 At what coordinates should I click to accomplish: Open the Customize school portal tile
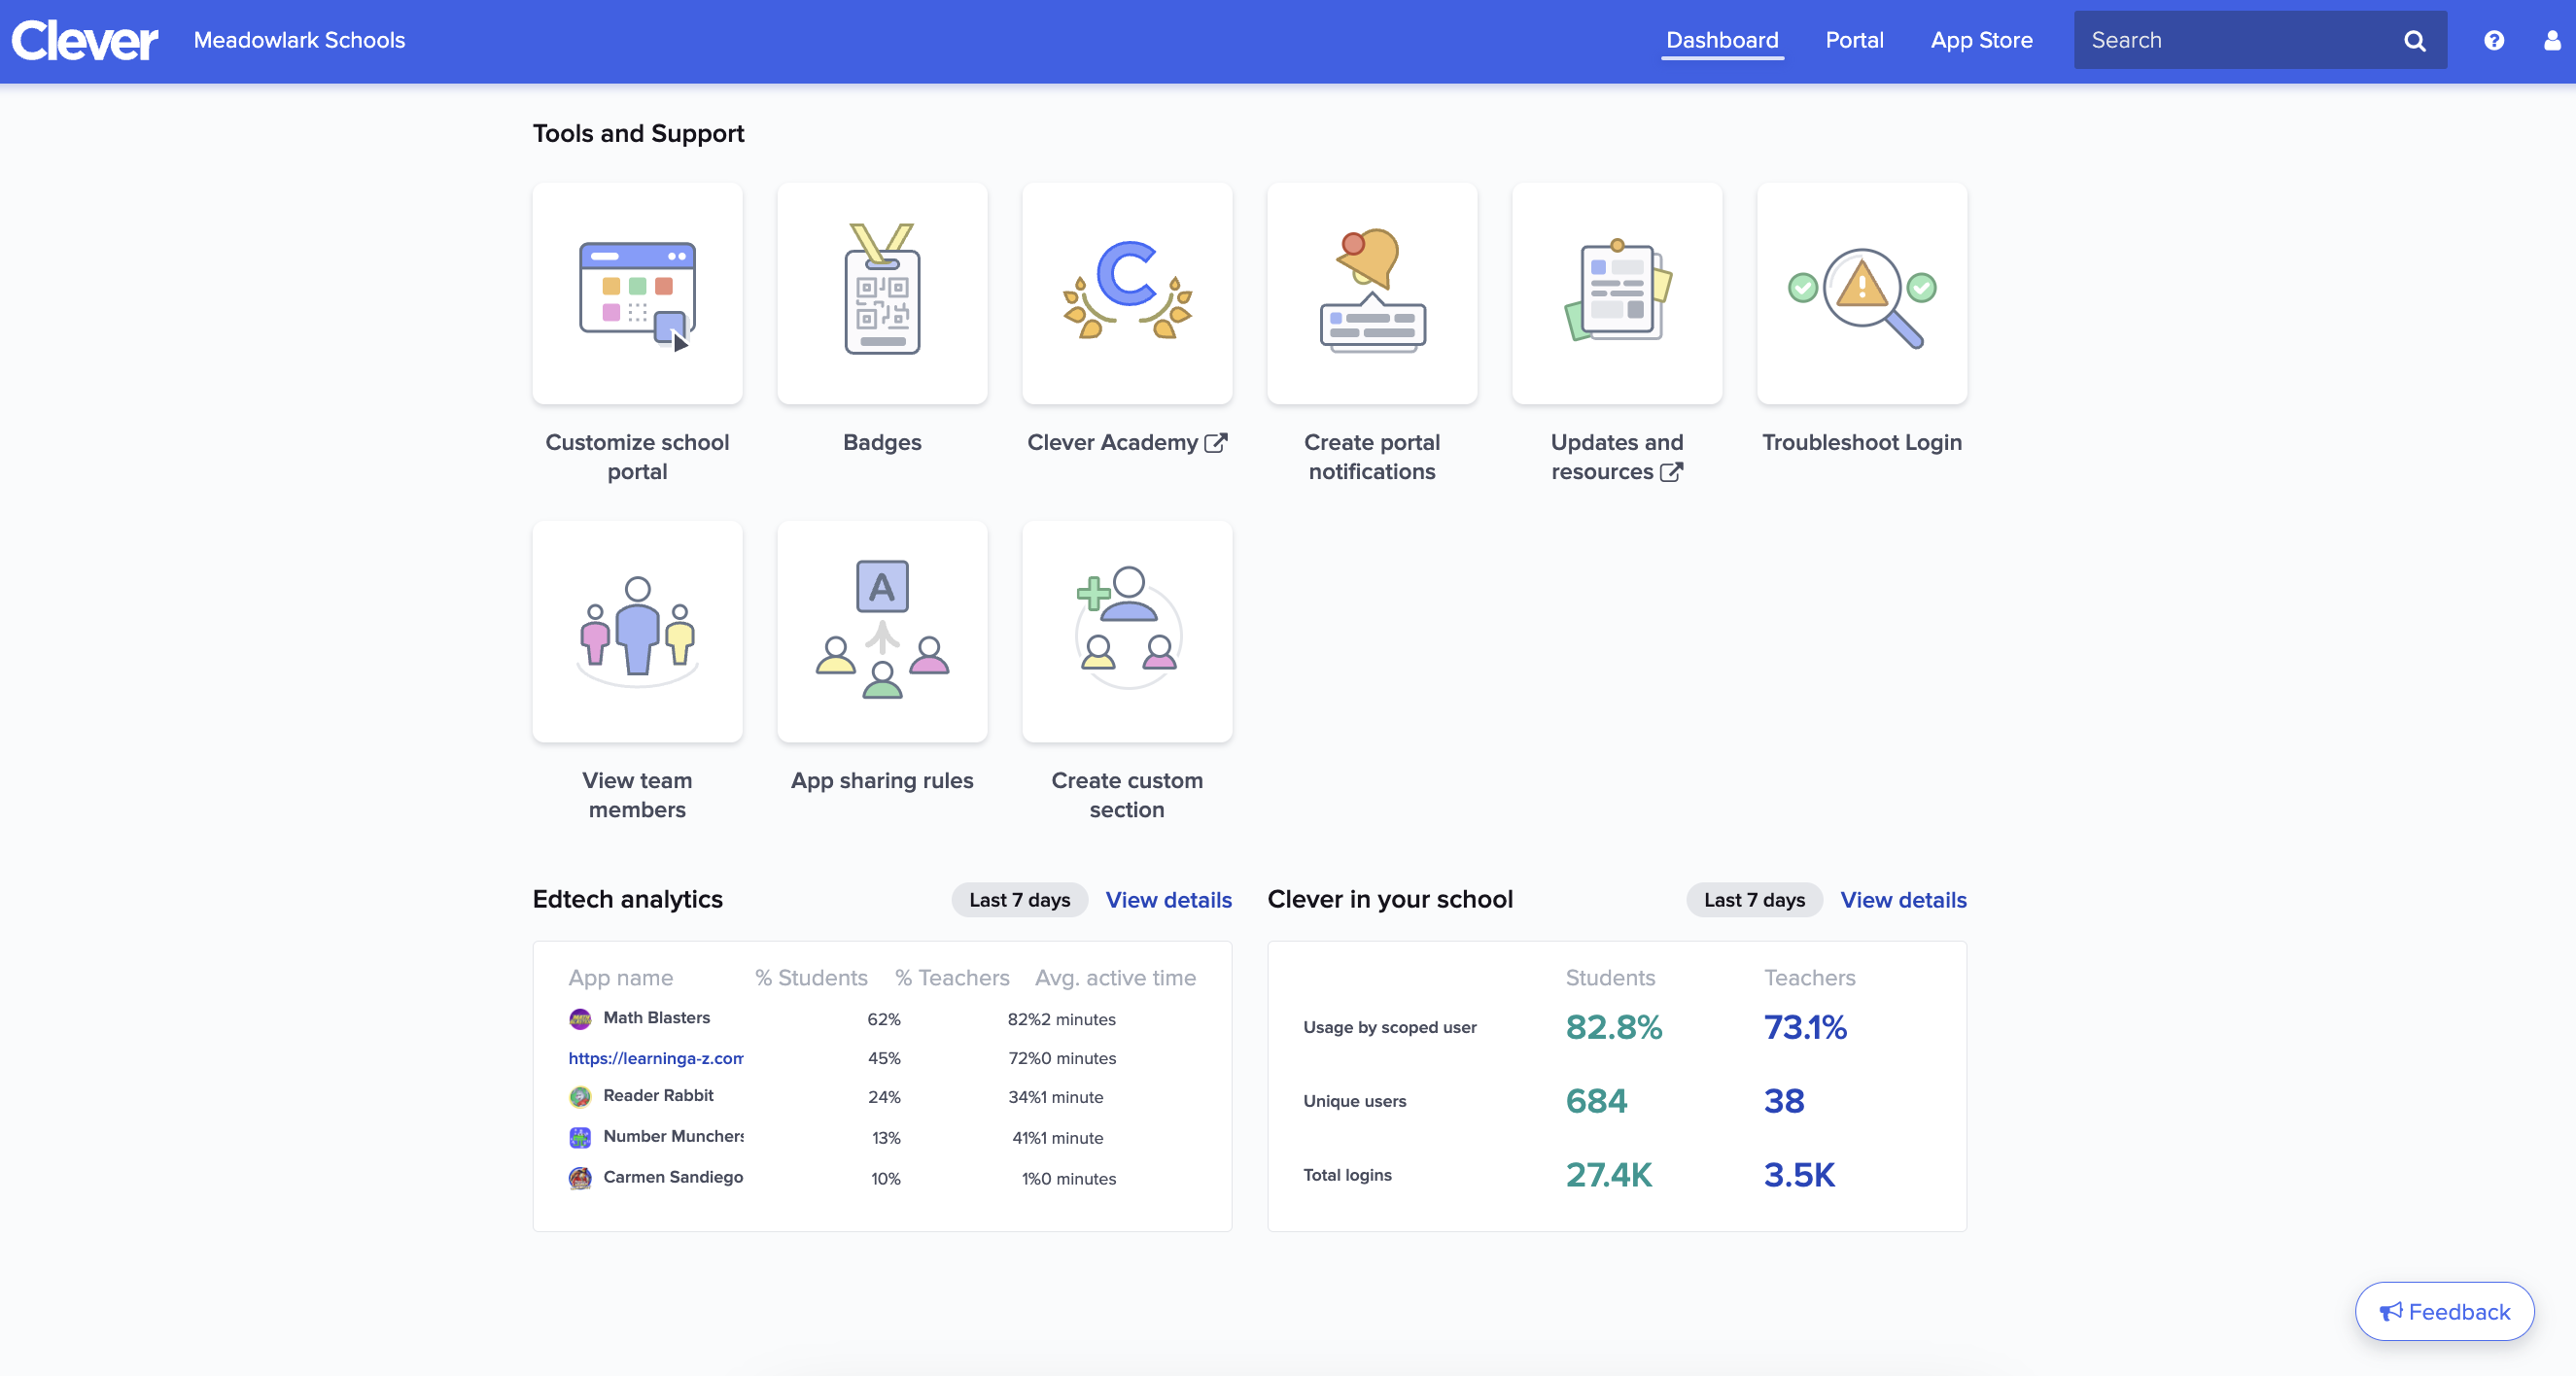tap(637, 294)
